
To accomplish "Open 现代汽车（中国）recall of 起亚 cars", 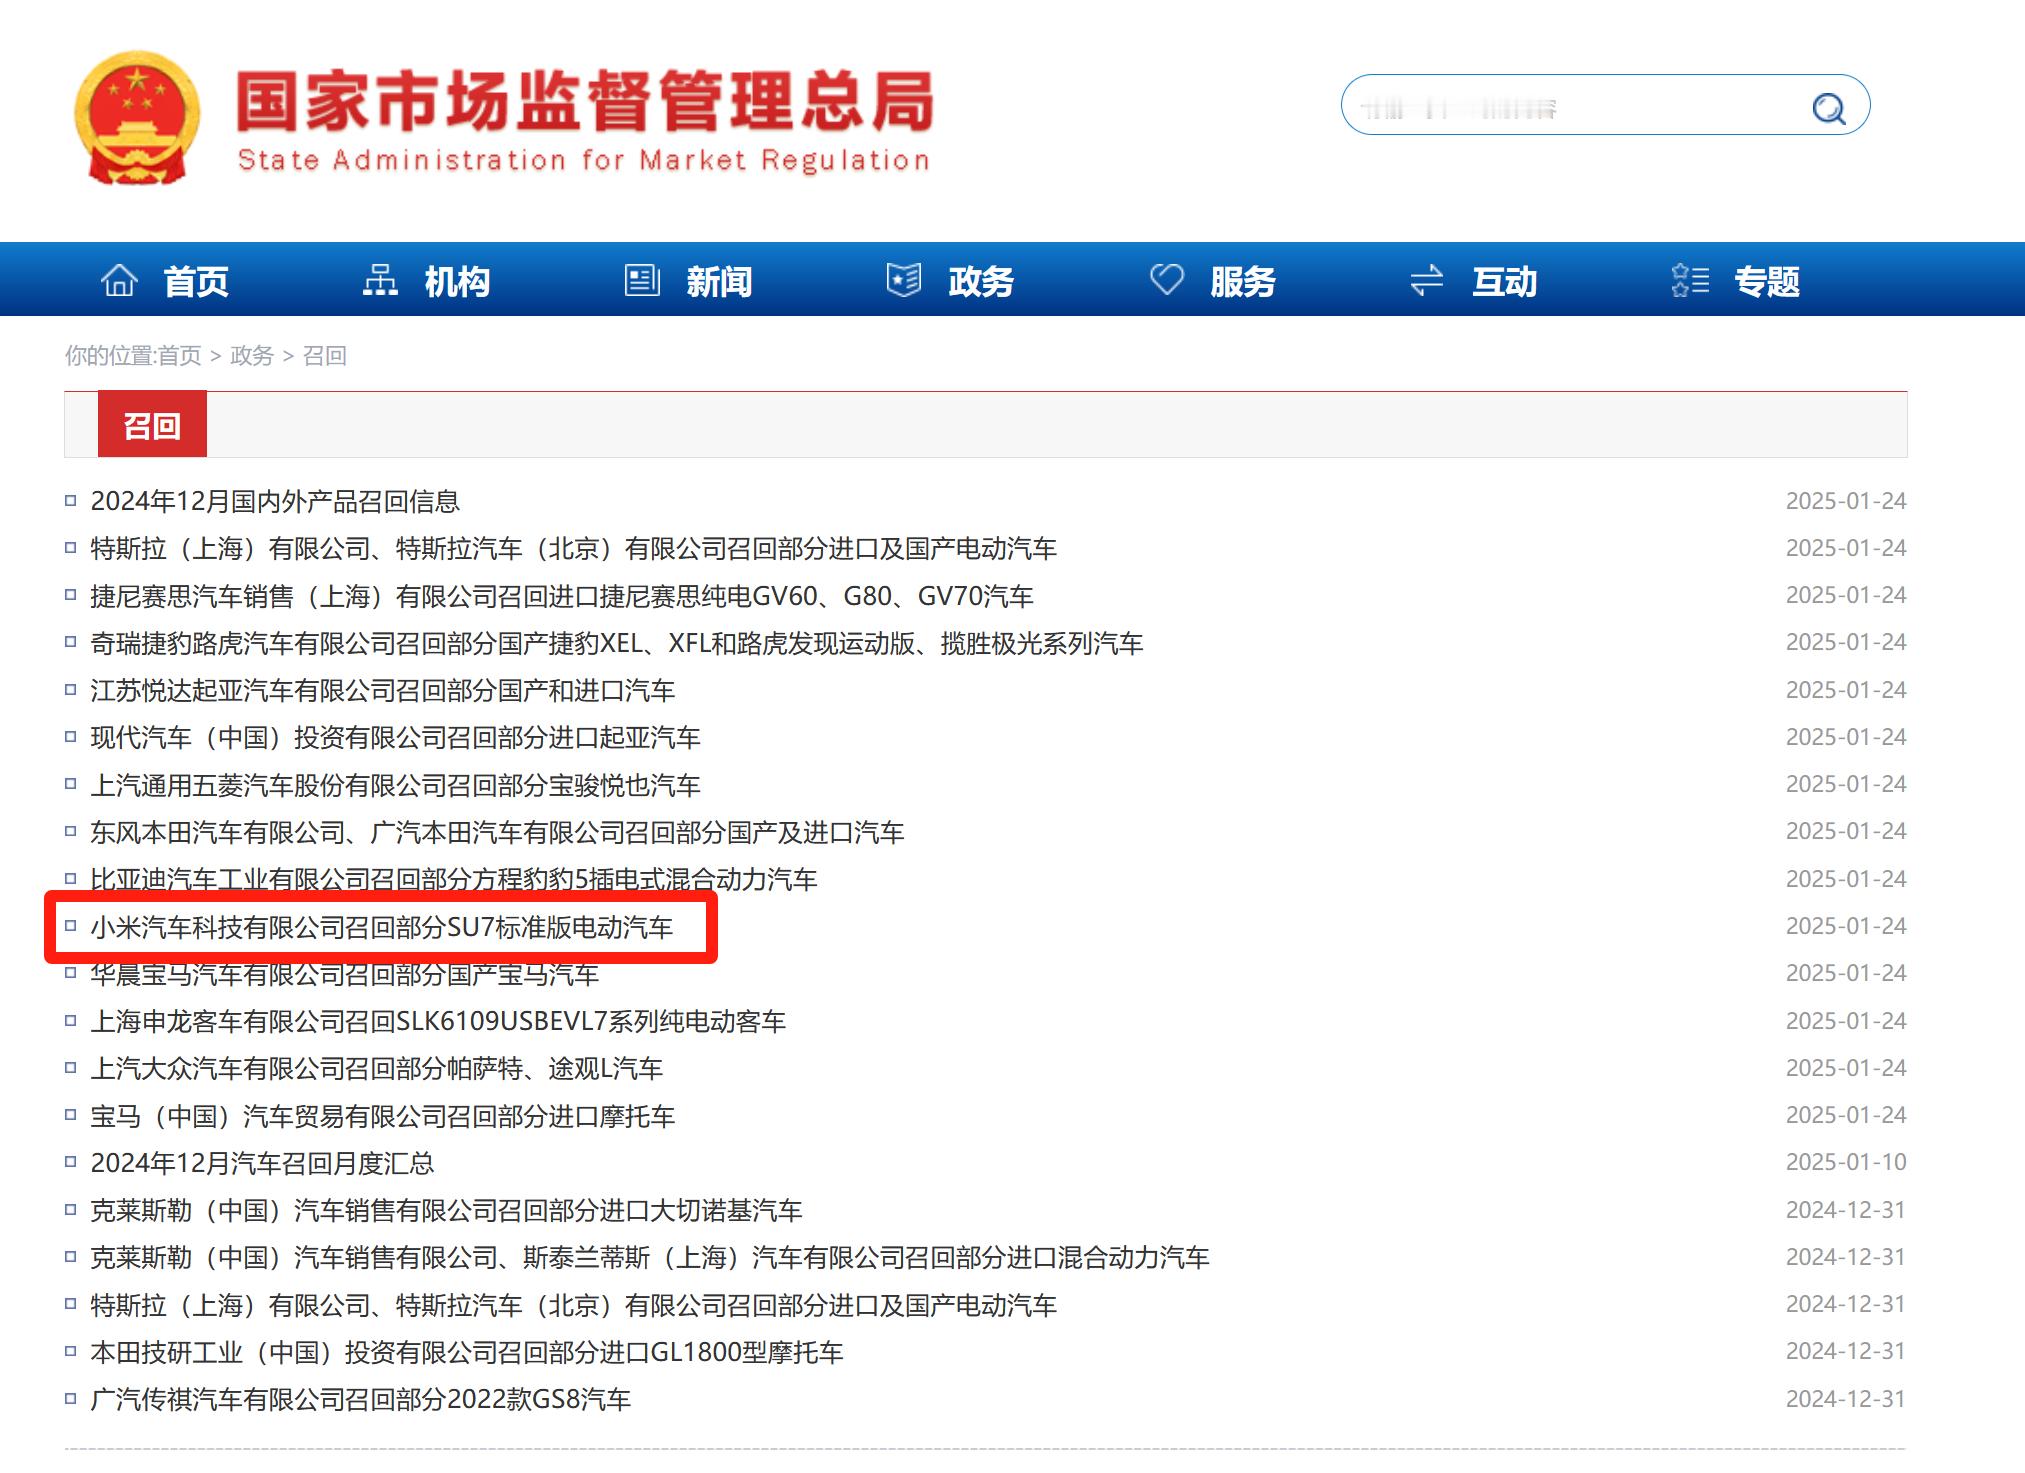I will (x=395, y=737).
